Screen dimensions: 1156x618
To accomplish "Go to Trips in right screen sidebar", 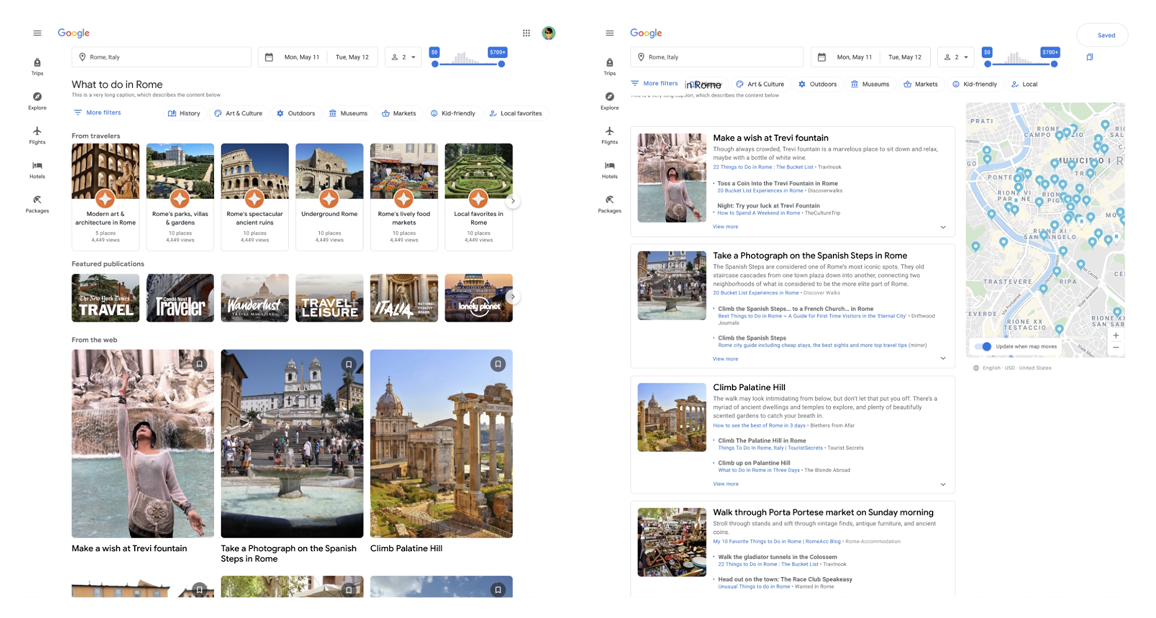I will tap(610, 66).
